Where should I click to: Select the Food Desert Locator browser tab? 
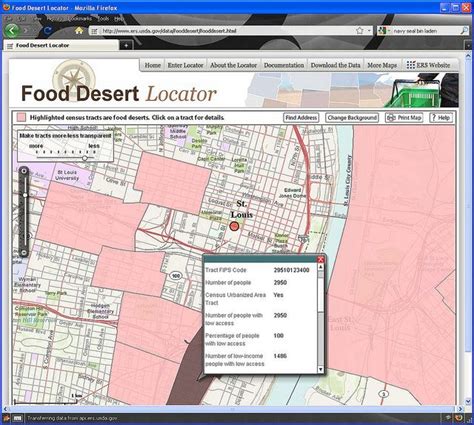click(61, 45)
